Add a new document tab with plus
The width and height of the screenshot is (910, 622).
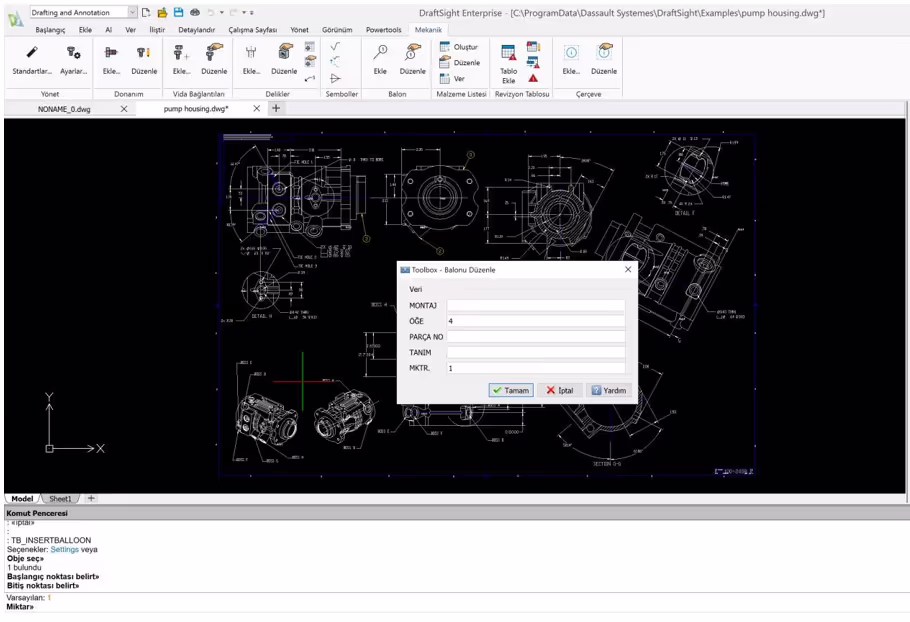(x=276, y=108)
